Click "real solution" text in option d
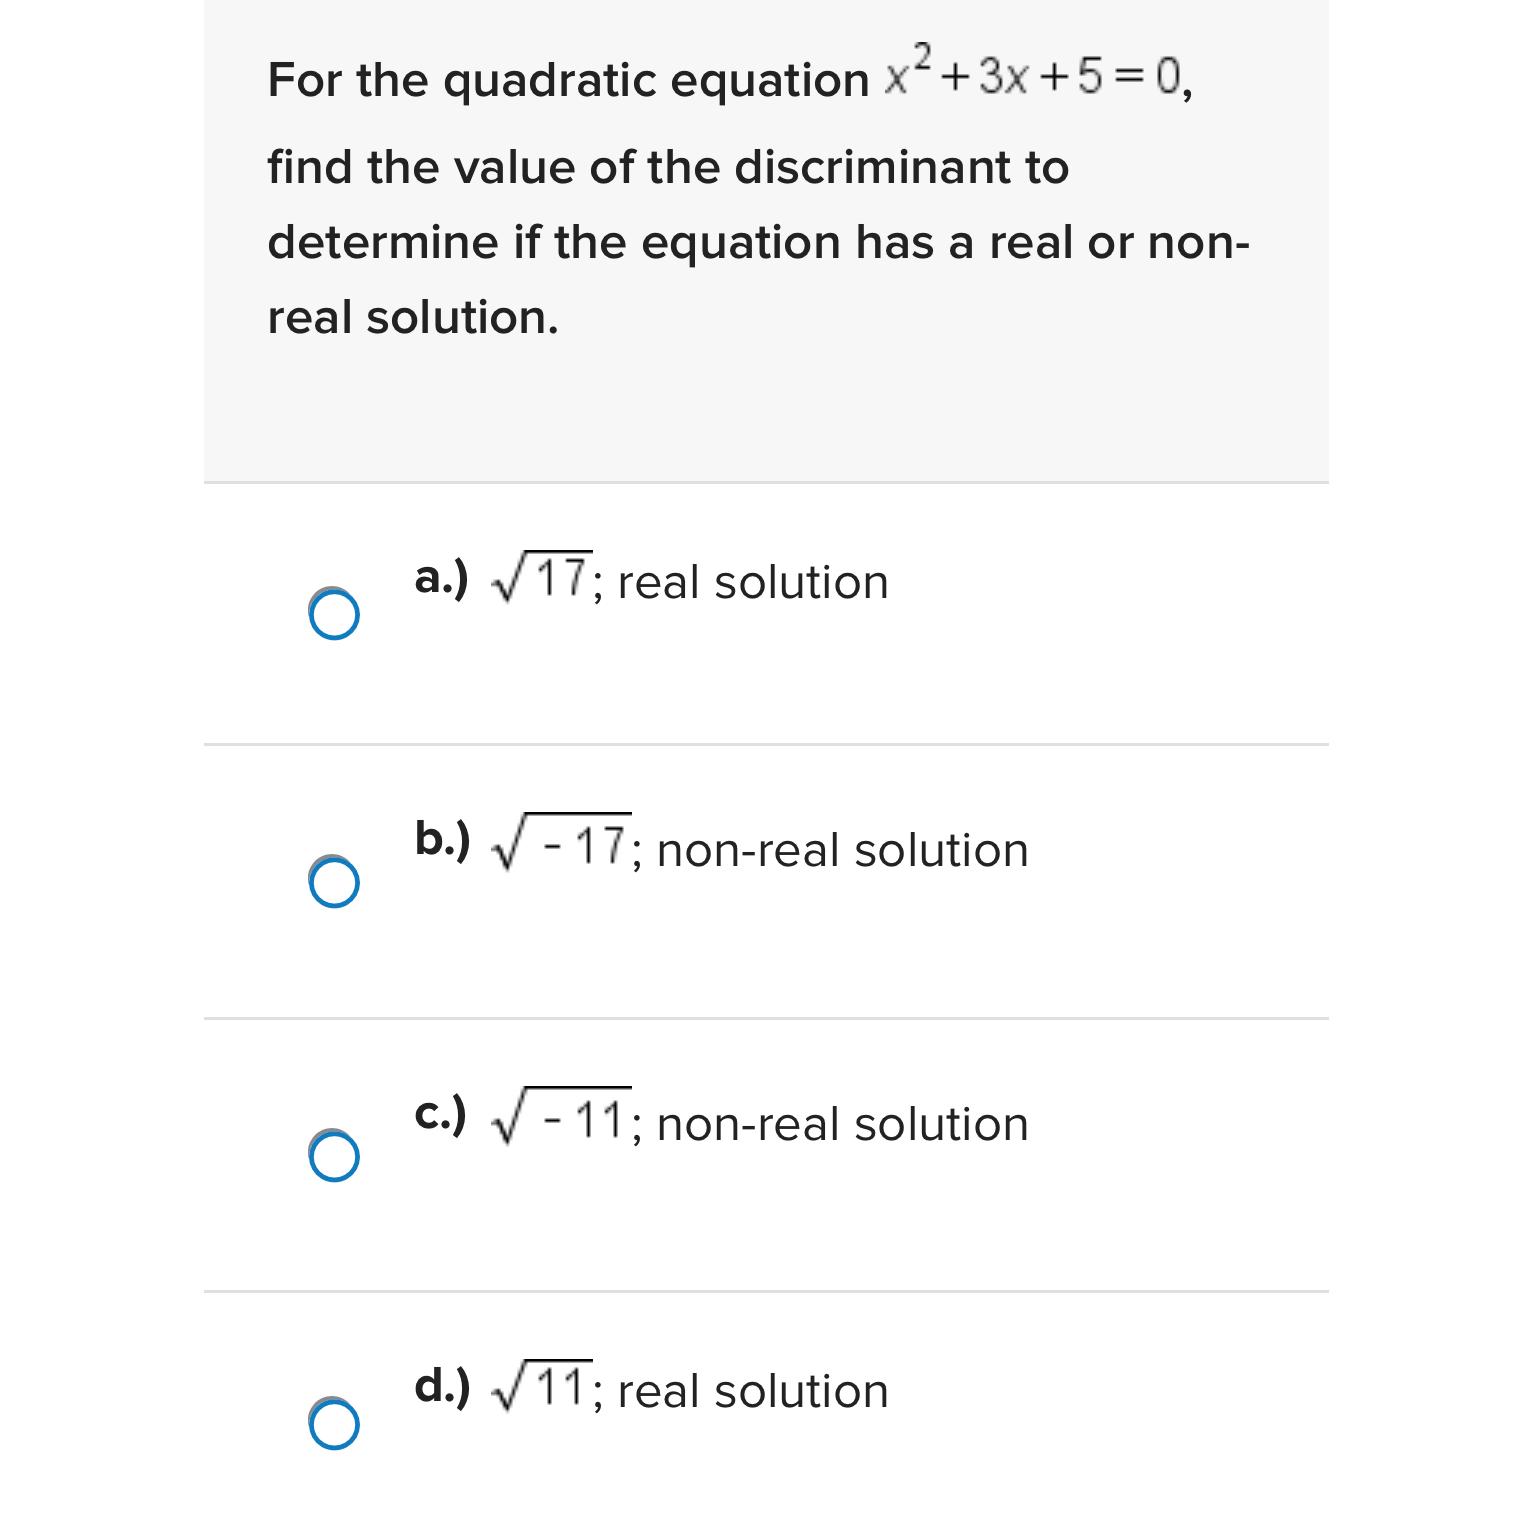Screen dimensions: 1533x1533 (753, 1391)
